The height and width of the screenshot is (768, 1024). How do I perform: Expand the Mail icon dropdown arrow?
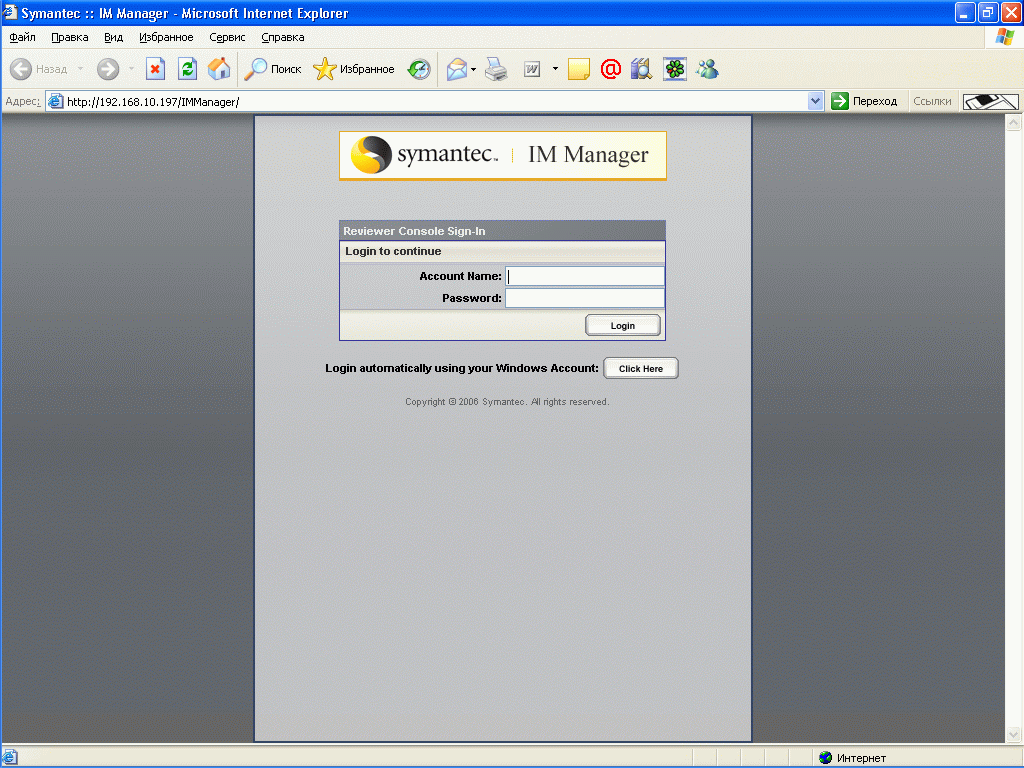(473, 69)
